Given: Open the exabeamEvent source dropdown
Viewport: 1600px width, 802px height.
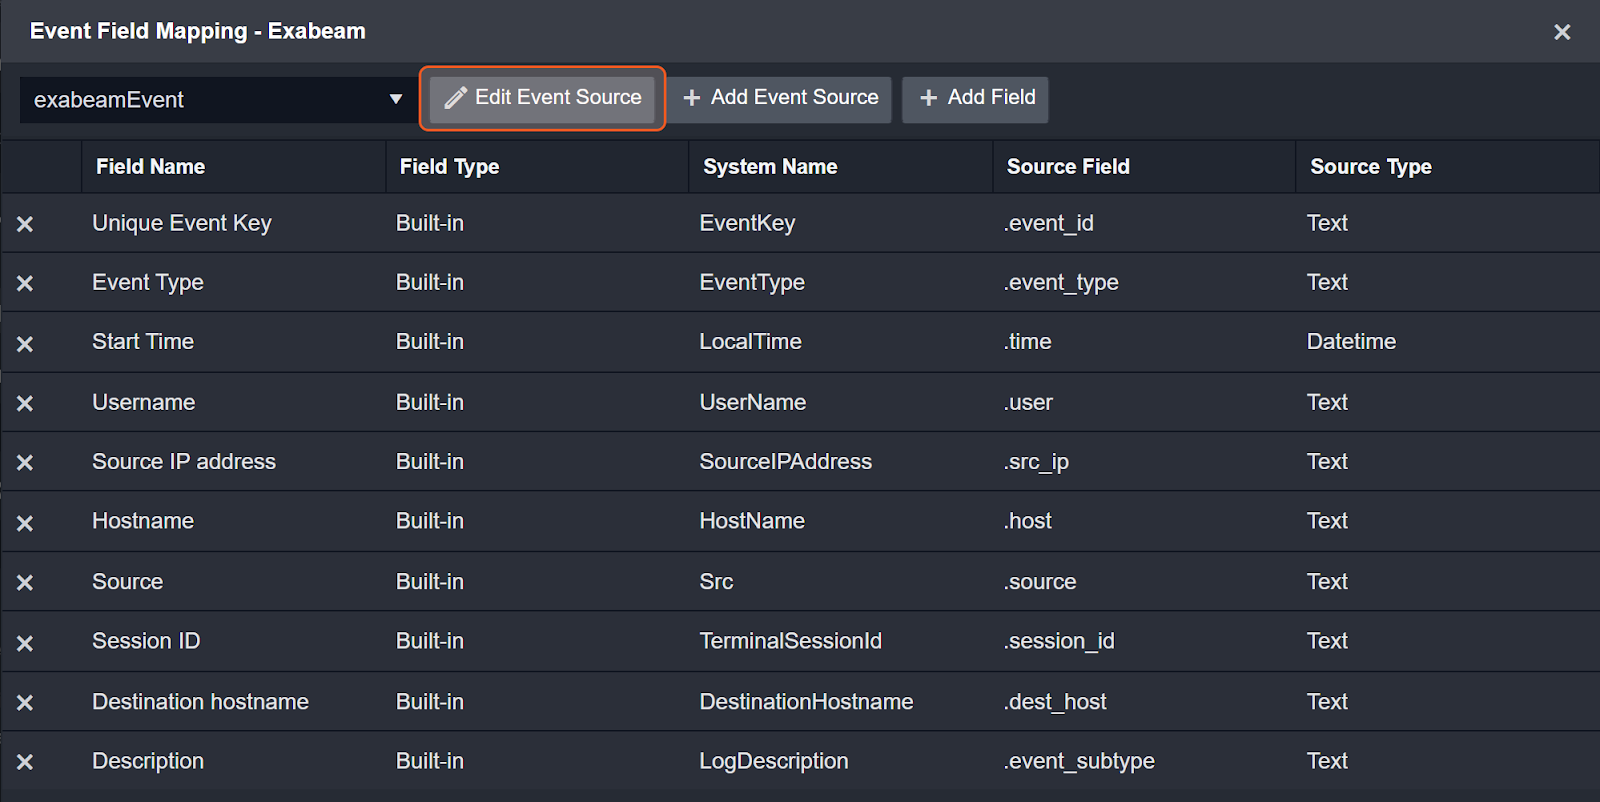Looking at the screenshot, I should coord(217,99).
